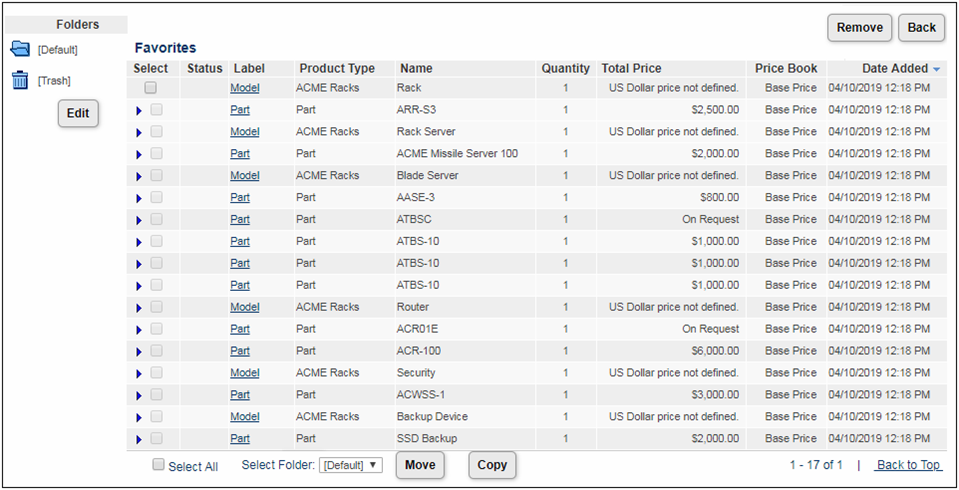Click the Copy button

(492, 465)
